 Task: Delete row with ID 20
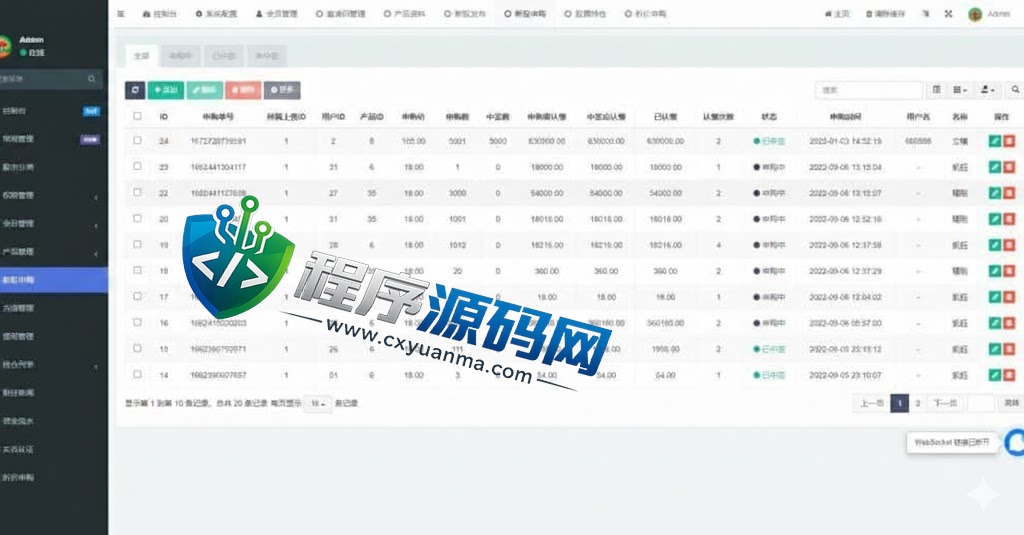1009,219
